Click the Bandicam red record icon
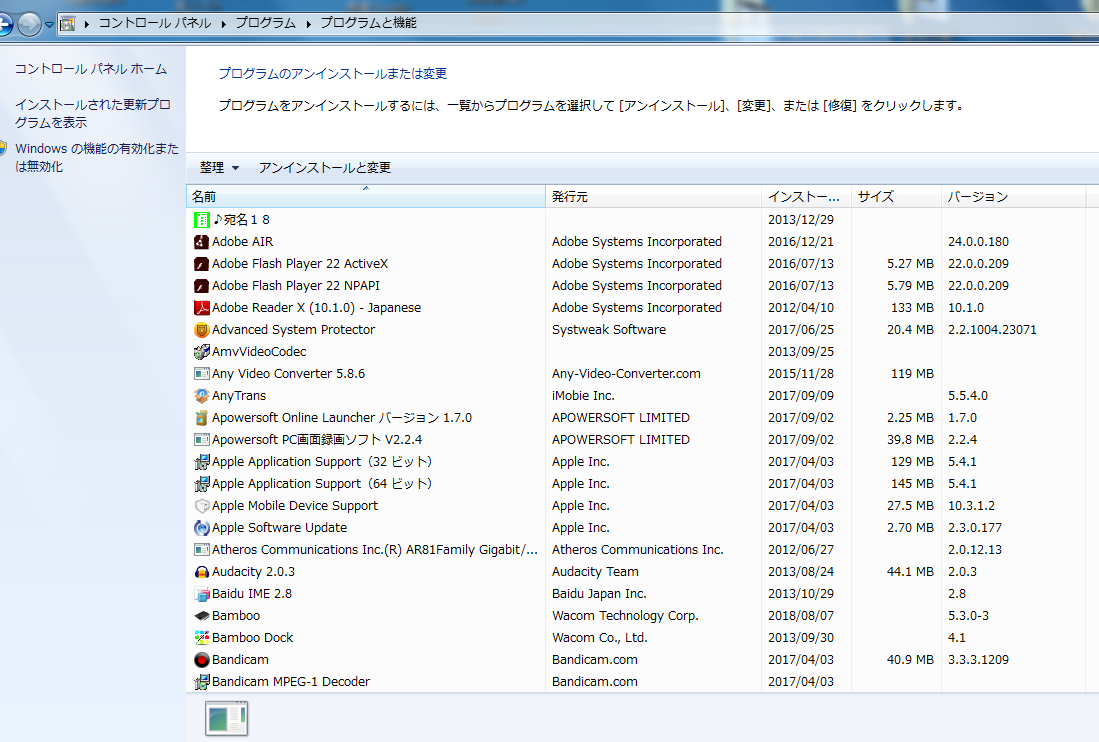The height and width of the screenshot is (742, 1099). coord(201,660)
